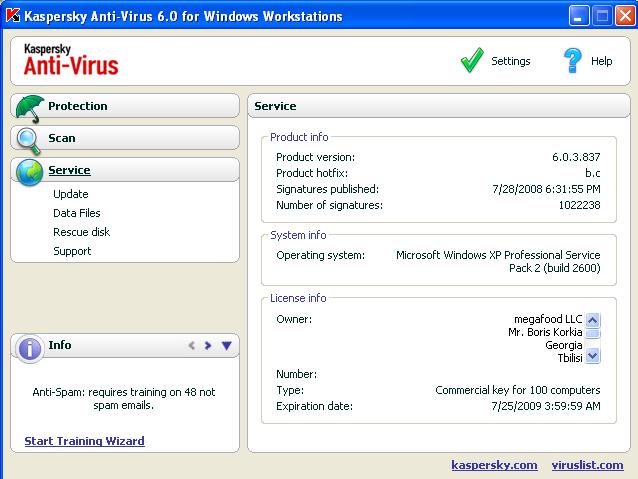Open Update under Service

pos(71,194)
